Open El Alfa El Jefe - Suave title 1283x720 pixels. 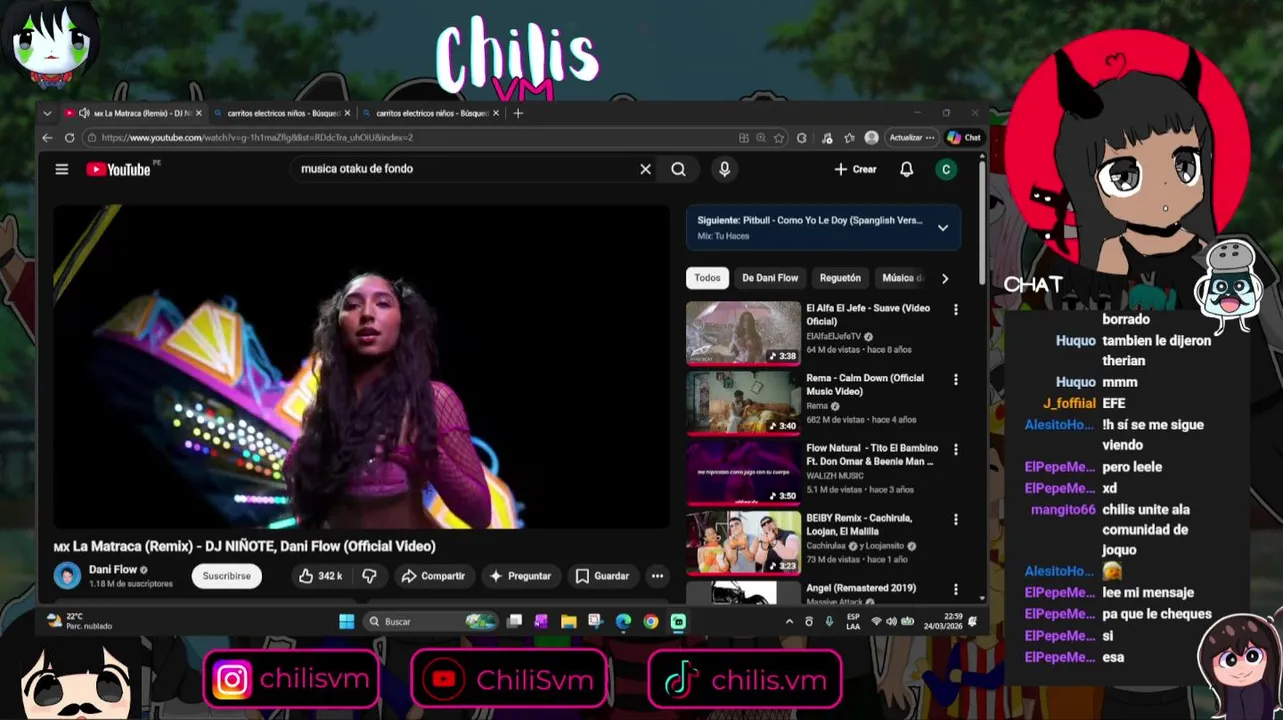[x=868, y=314]
